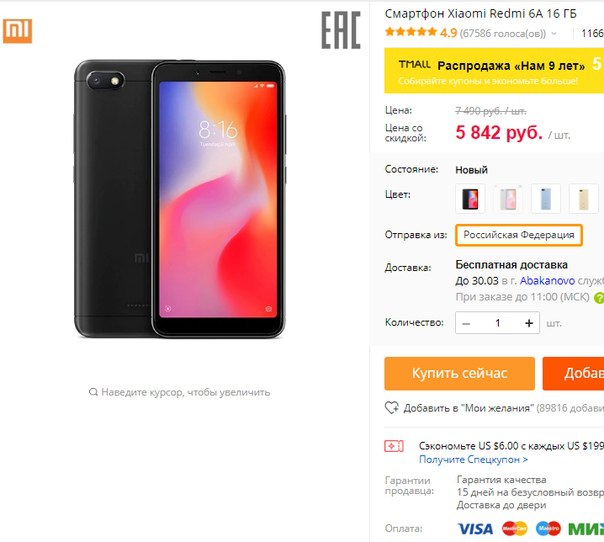This screenshot has height=542, width=604.
Task: Open the Получите Спецкупон link
Action: pos(473,460)
